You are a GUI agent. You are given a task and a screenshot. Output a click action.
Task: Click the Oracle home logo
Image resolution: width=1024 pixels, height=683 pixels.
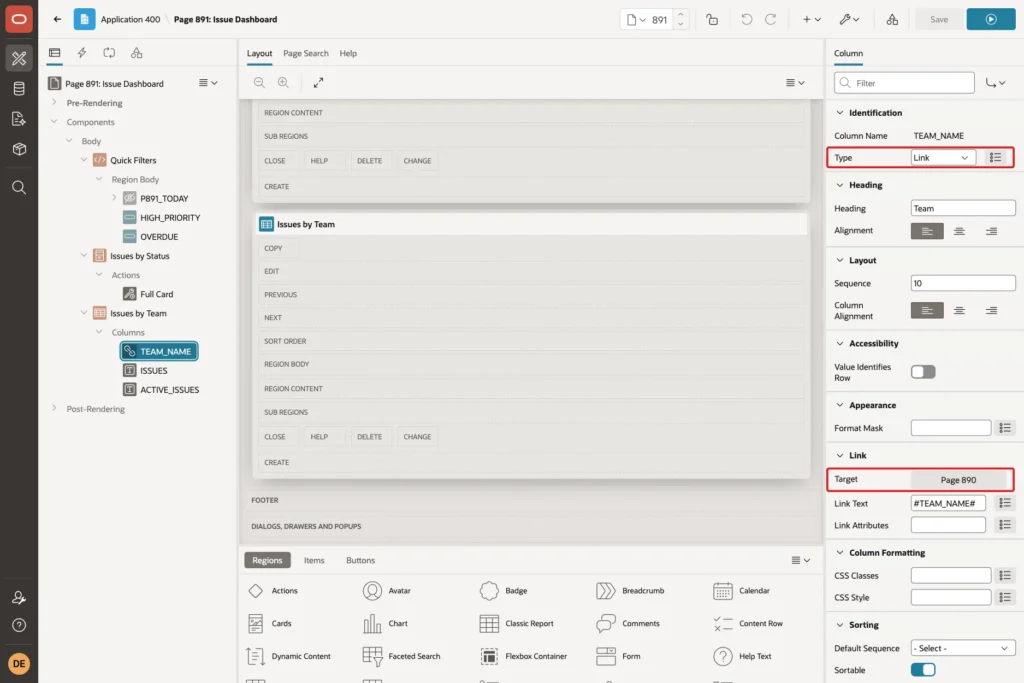19,19
